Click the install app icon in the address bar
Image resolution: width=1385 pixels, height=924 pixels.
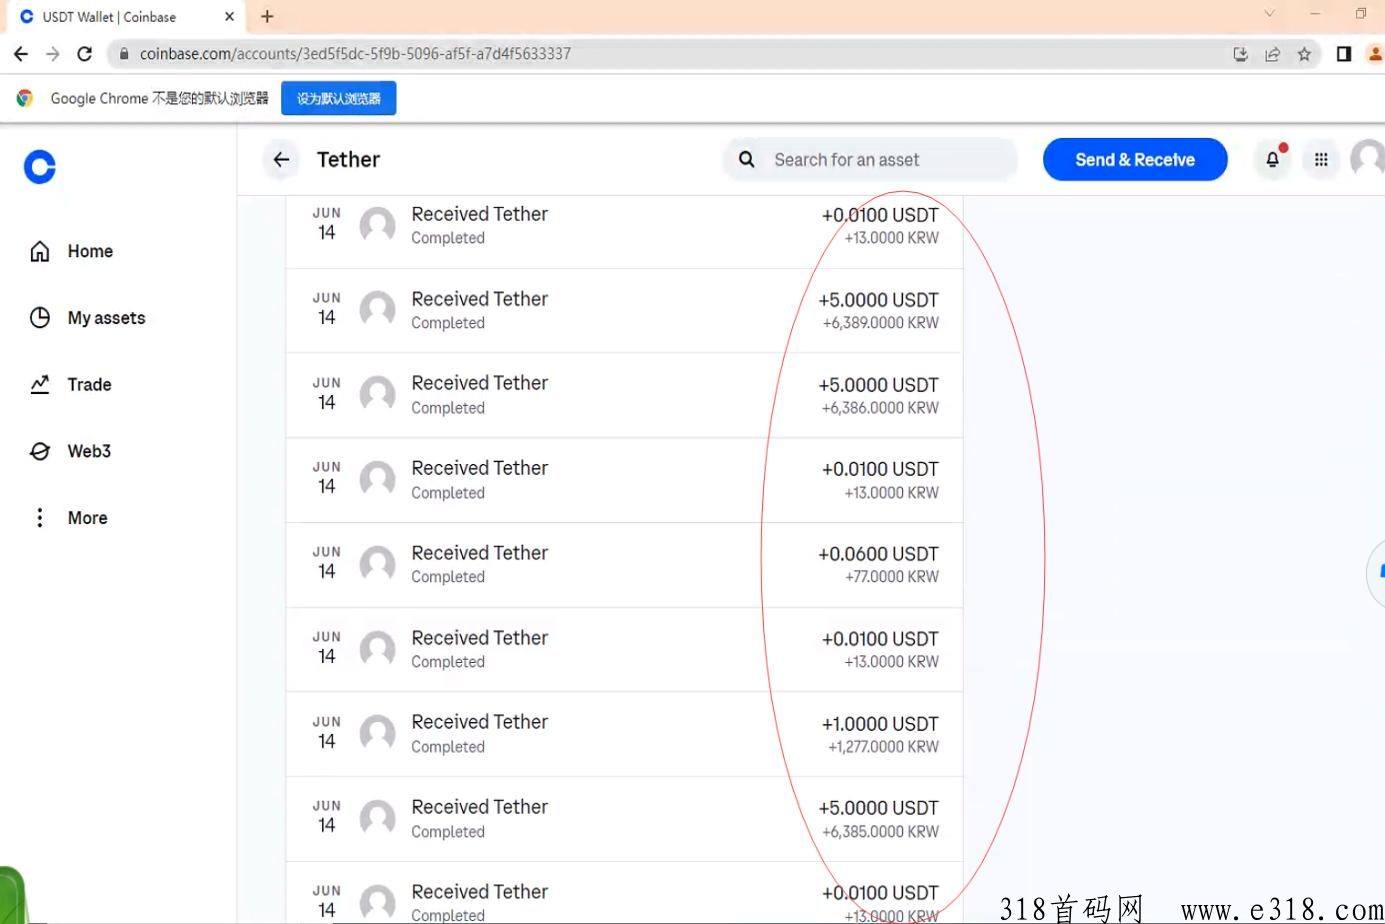click(x=1240, y=54)
